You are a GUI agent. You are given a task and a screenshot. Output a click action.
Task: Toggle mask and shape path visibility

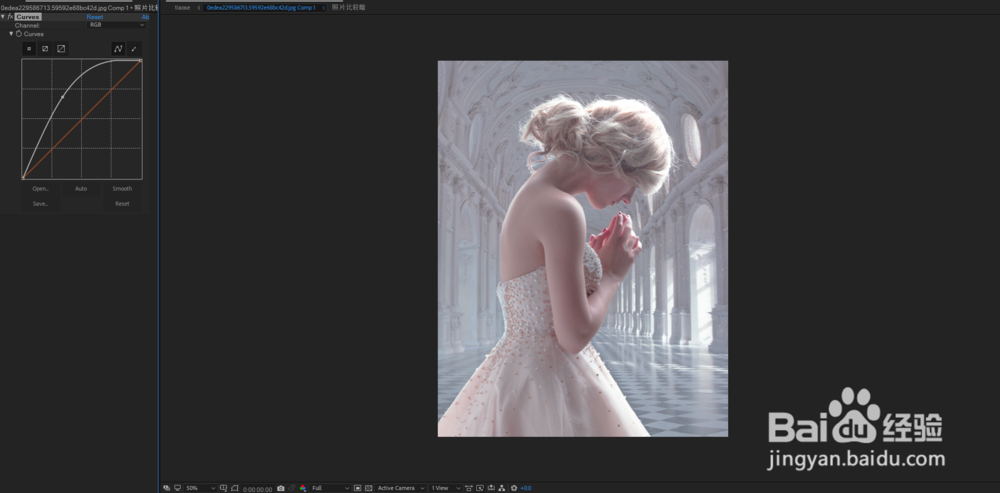235,488
